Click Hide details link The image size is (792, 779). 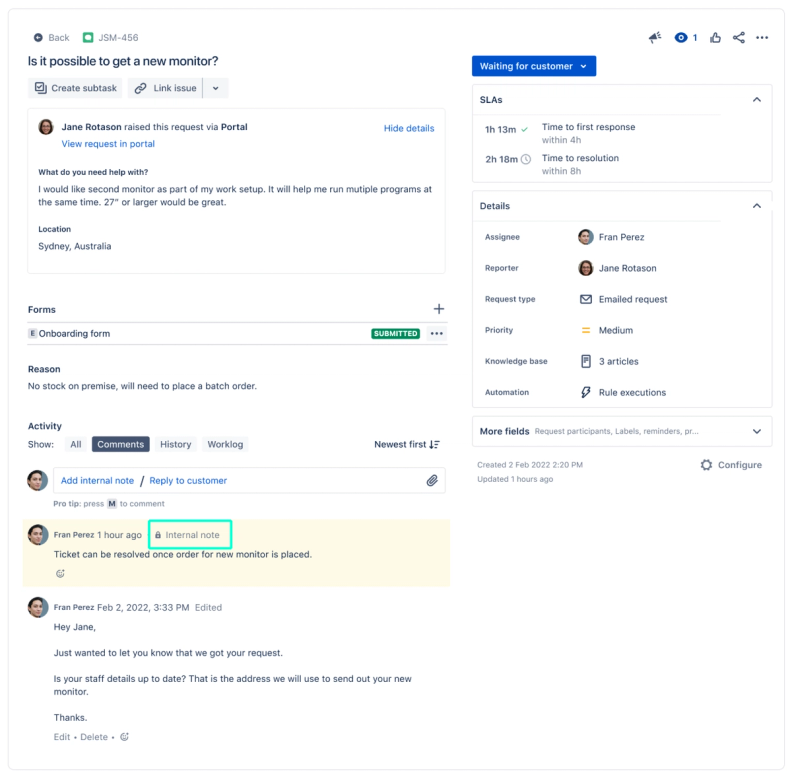click(409, 128)
